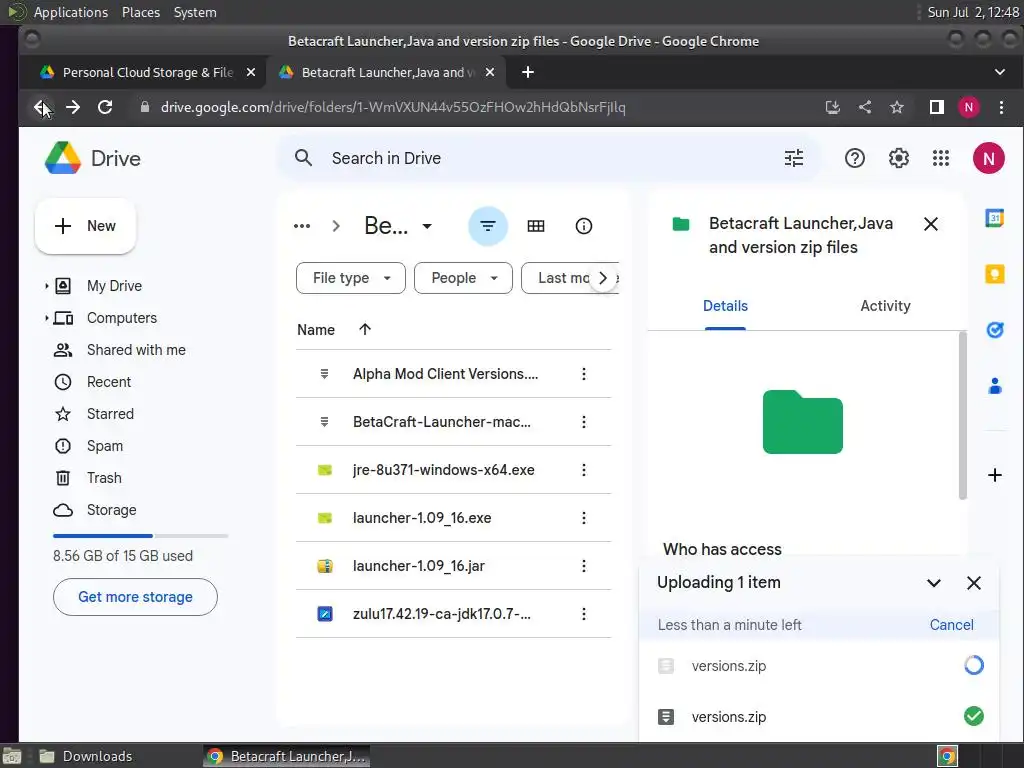Click Get more storage

click(x=135, y=597)
